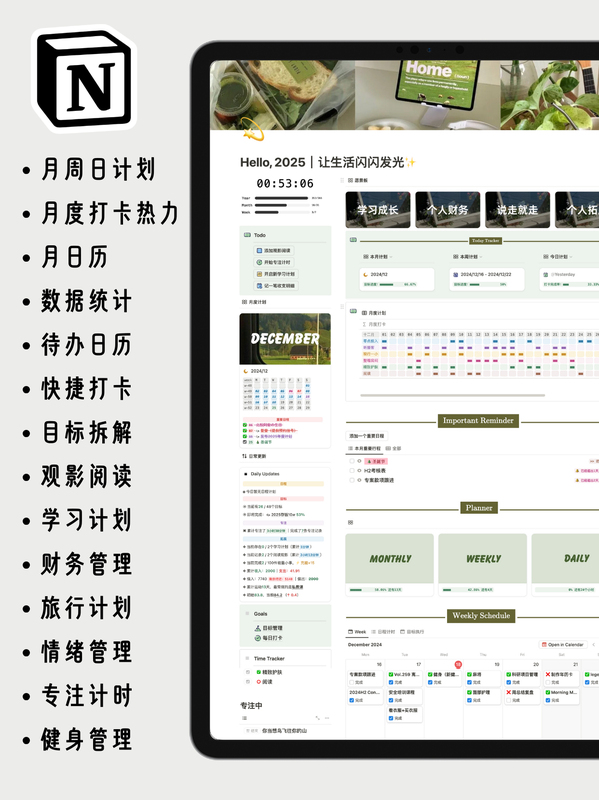Toggle 完成 checkbox on 安全培训课程 card

pyautogui.click(x=391, y=700)
